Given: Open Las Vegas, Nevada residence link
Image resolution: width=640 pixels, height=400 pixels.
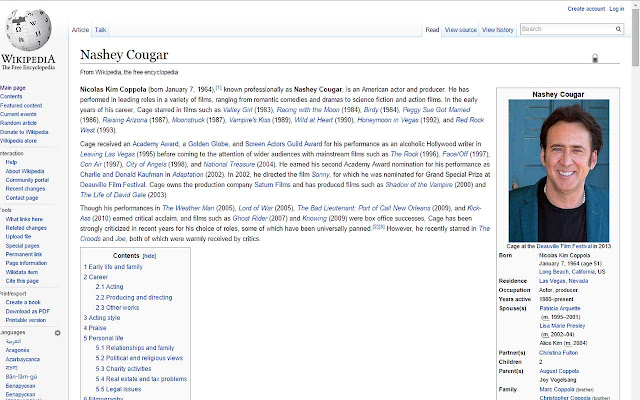Looking at the screenshot, I should coord(563,281).
